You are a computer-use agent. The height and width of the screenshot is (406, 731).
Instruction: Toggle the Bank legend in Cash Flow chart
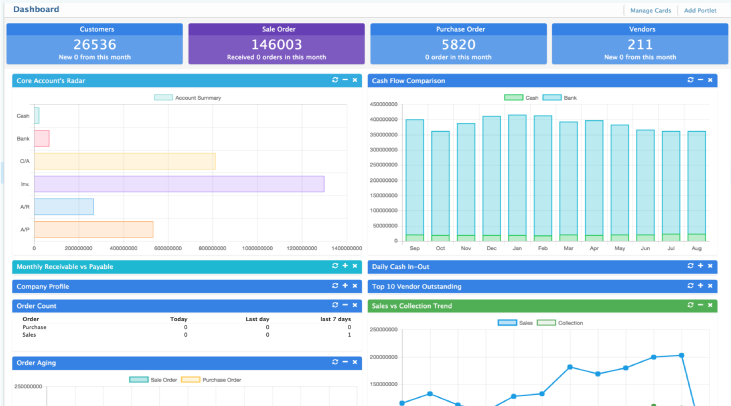point(551,98)
